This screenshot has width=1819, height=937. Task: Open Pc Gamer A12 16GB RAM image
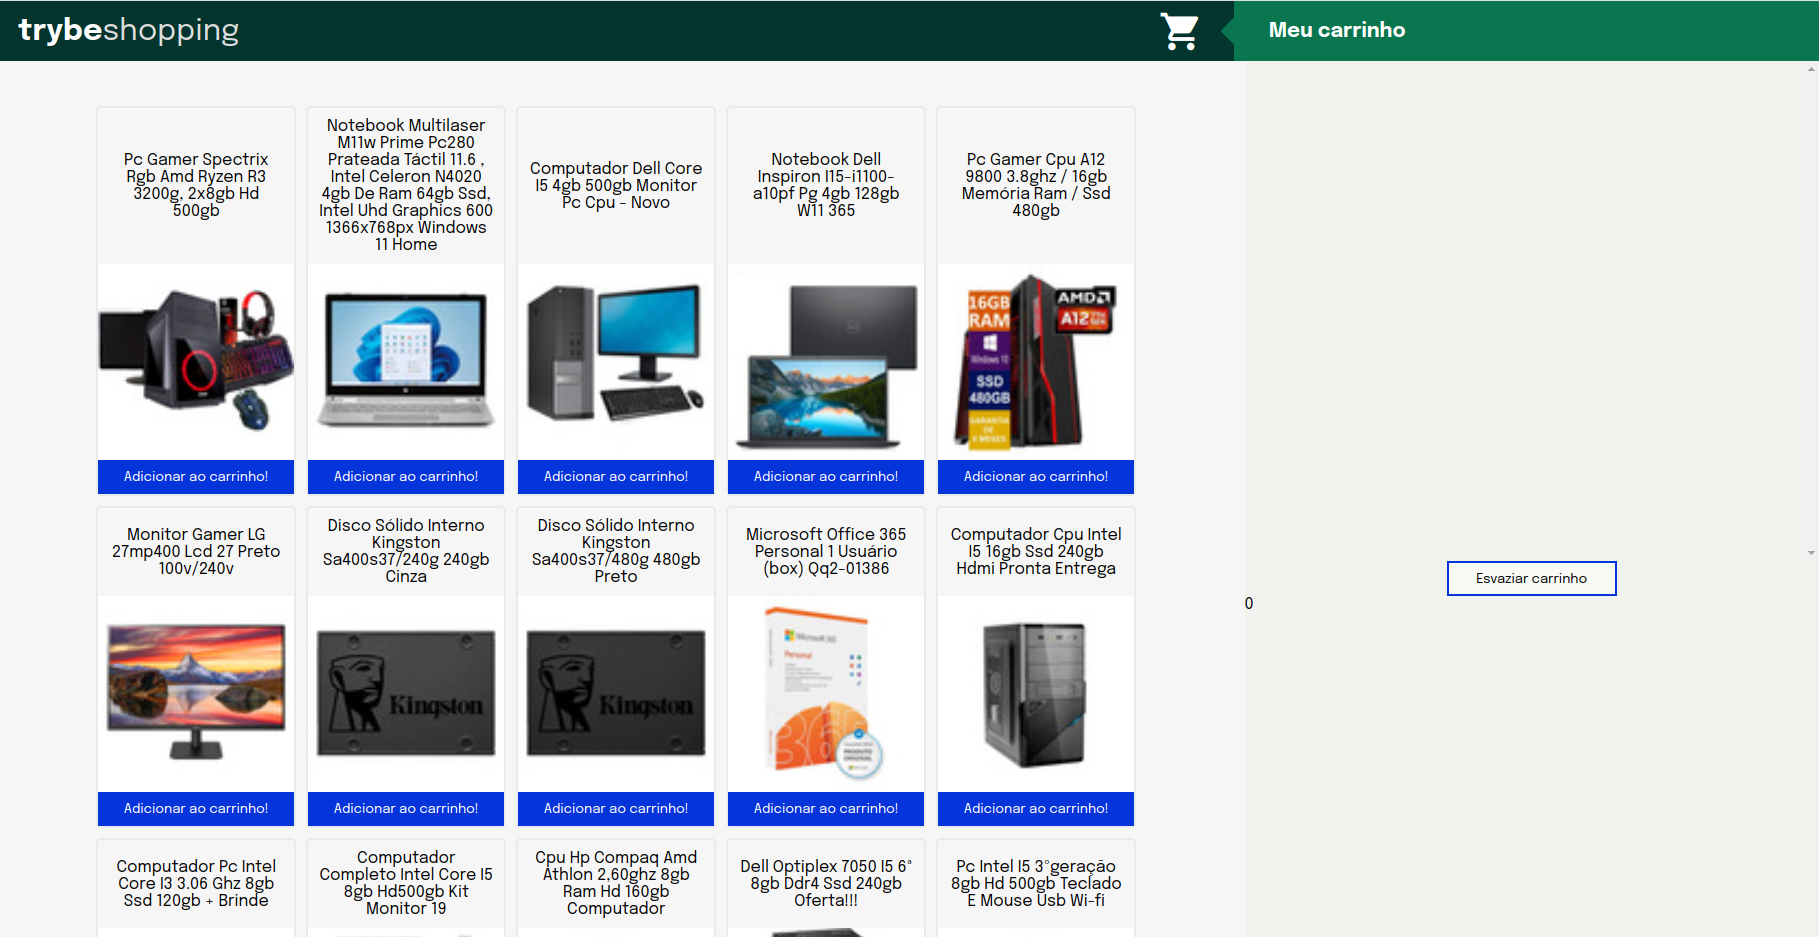[1036, 361]
